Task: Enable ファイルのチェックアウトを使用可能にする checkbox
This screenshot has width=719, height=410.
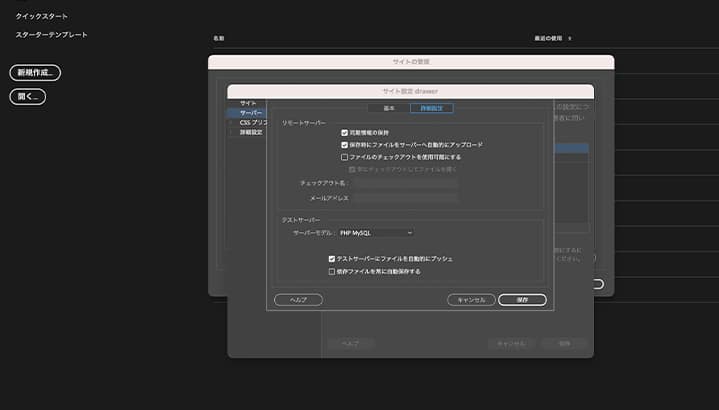Action: tap(345, 157)
